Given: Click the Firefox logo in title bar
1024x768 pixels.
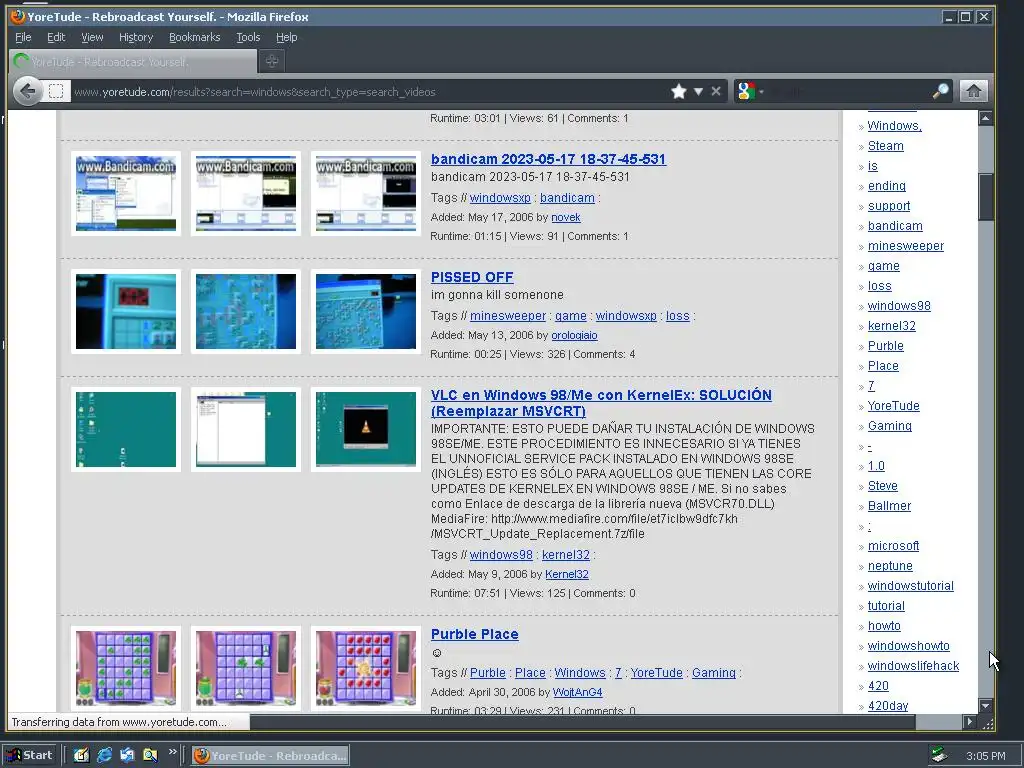Looking at the screenshot, I should pos(18,17).
